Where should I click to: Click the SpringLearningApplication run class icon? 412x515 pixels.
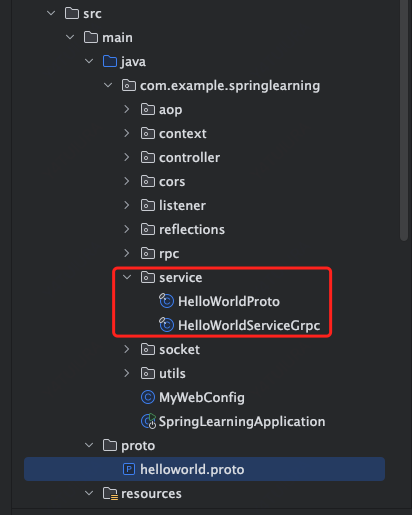(148, 421)
